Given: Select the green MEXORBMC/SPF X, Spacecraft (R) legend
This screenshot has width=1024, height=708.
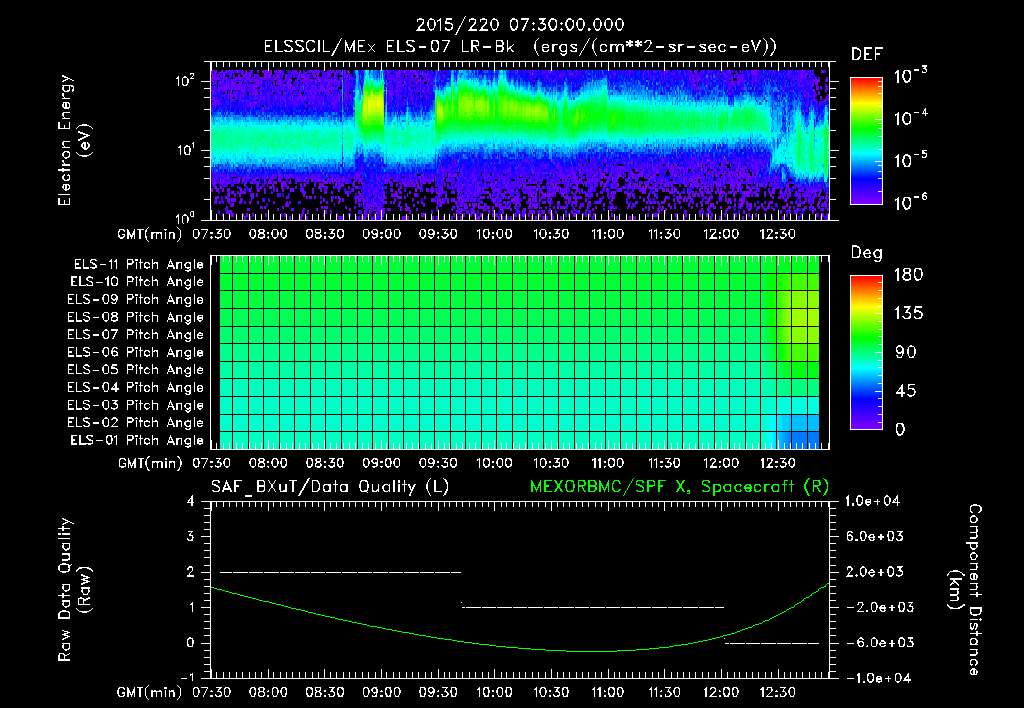Looking at the screenshot, I should (x=679, y=487).
